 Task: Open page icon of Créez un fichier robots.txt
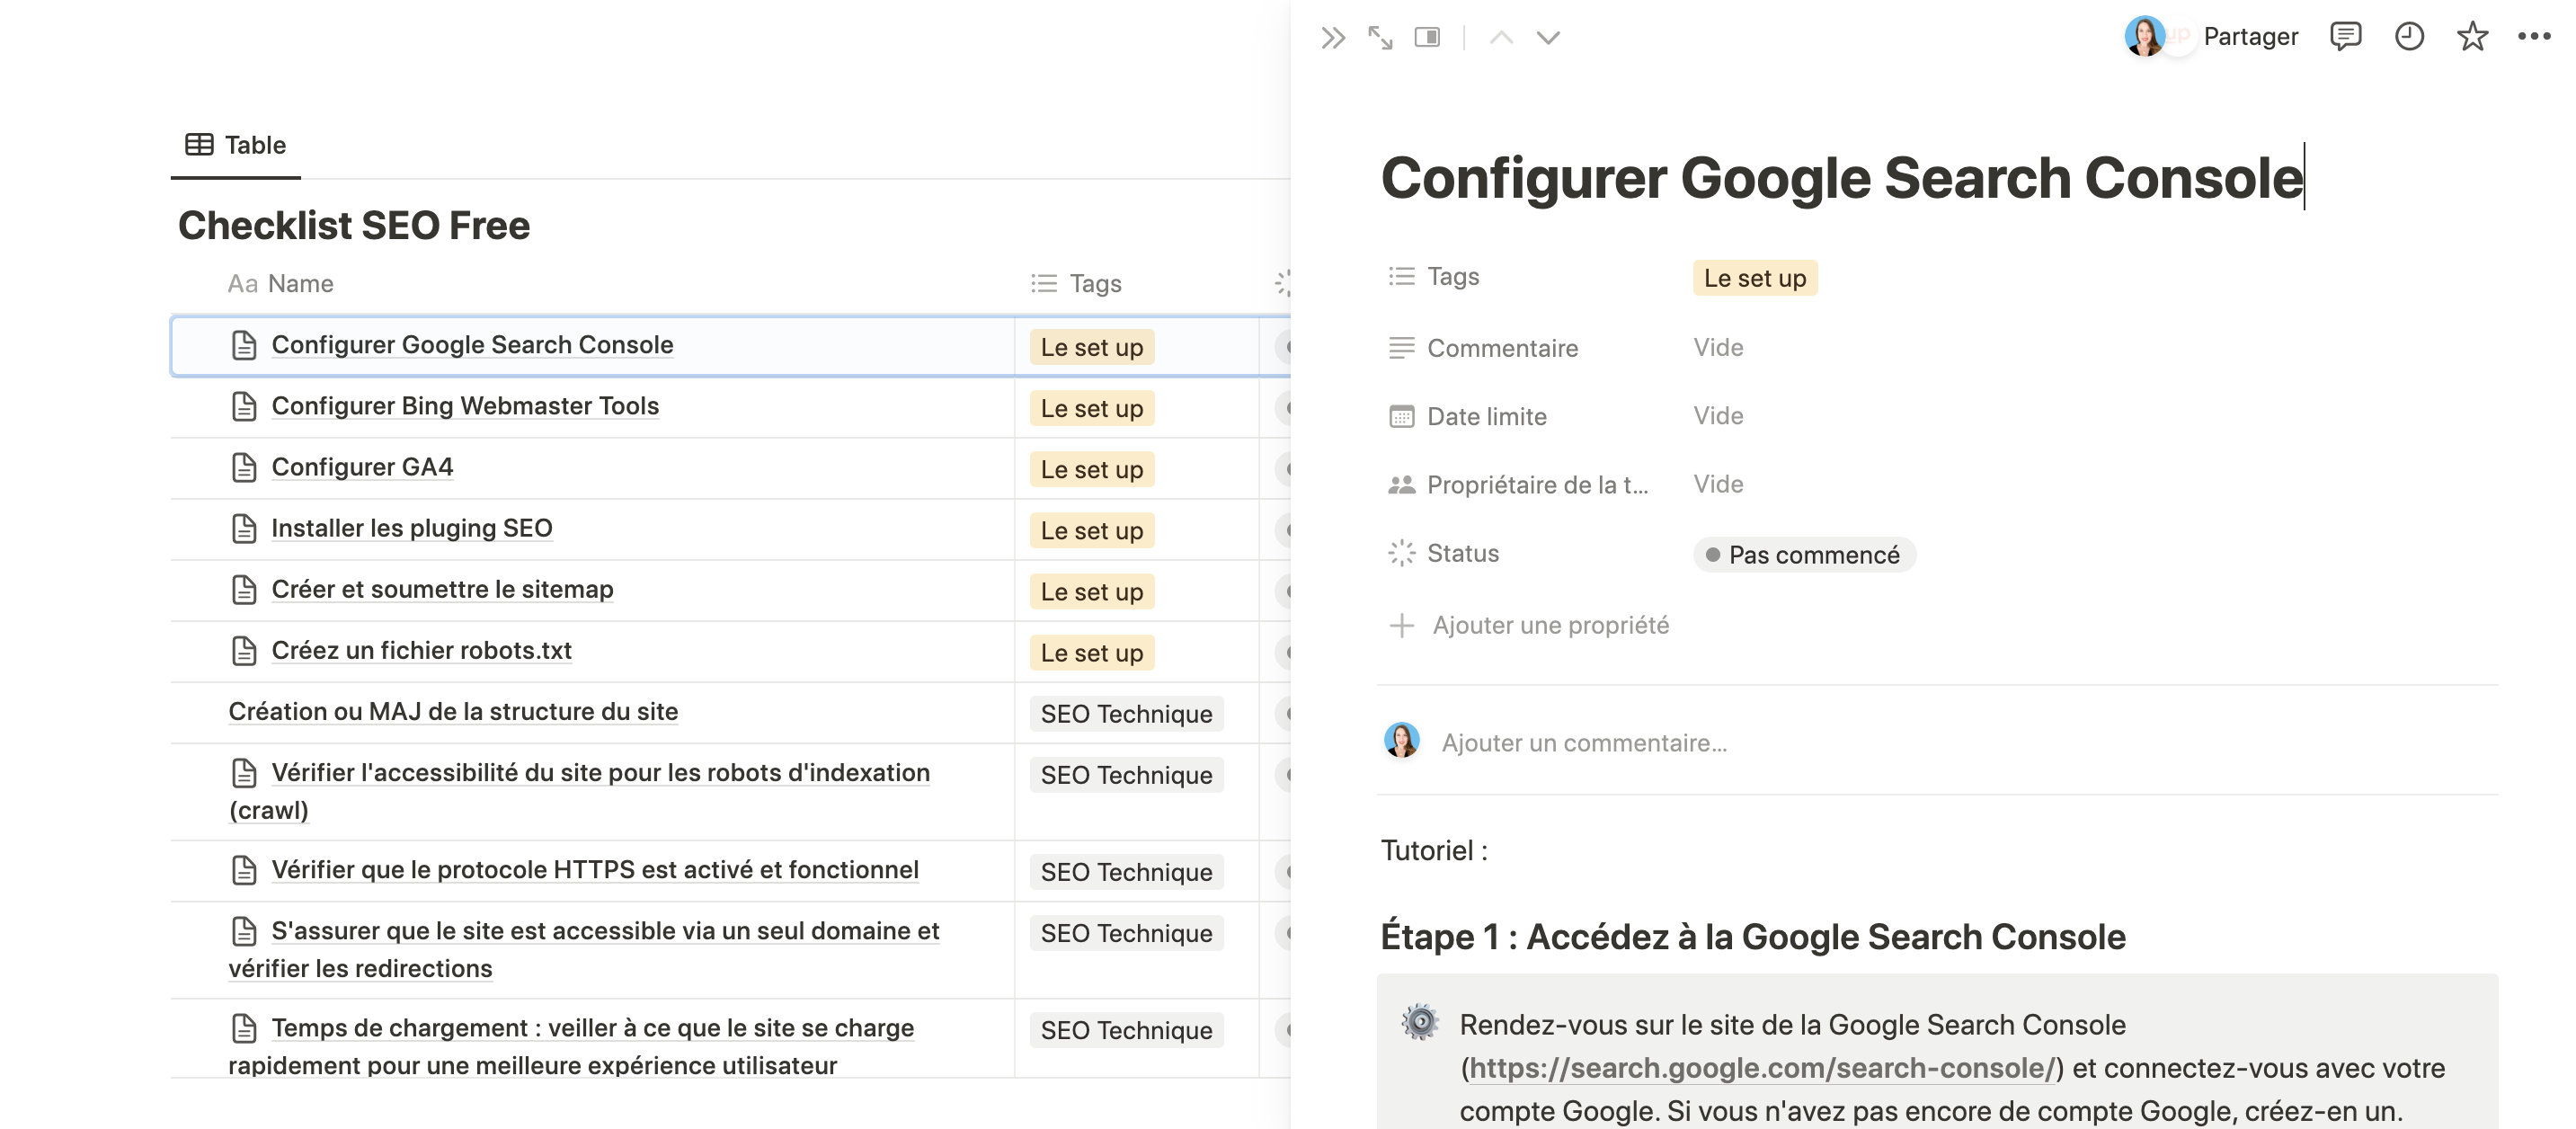pyautogui.click(x=244, y=651)
